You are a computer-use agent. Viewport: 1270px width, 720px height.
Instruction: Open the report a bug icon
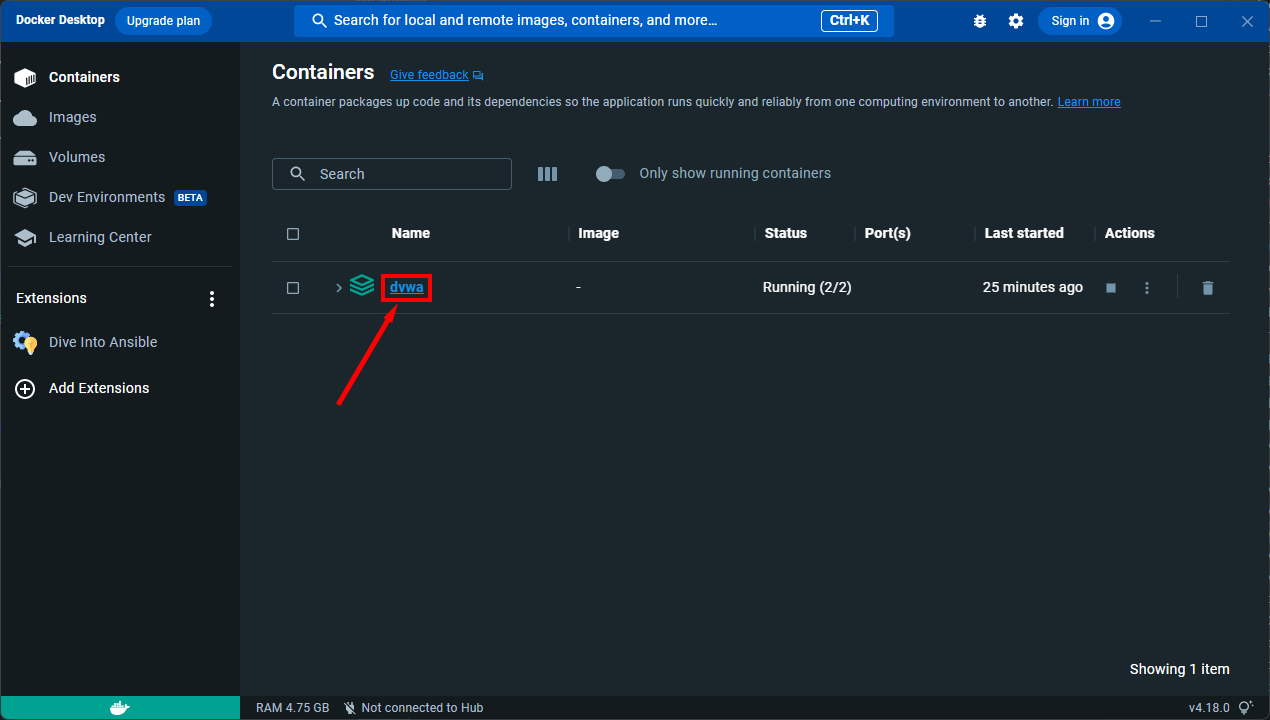tap(980, 20)
